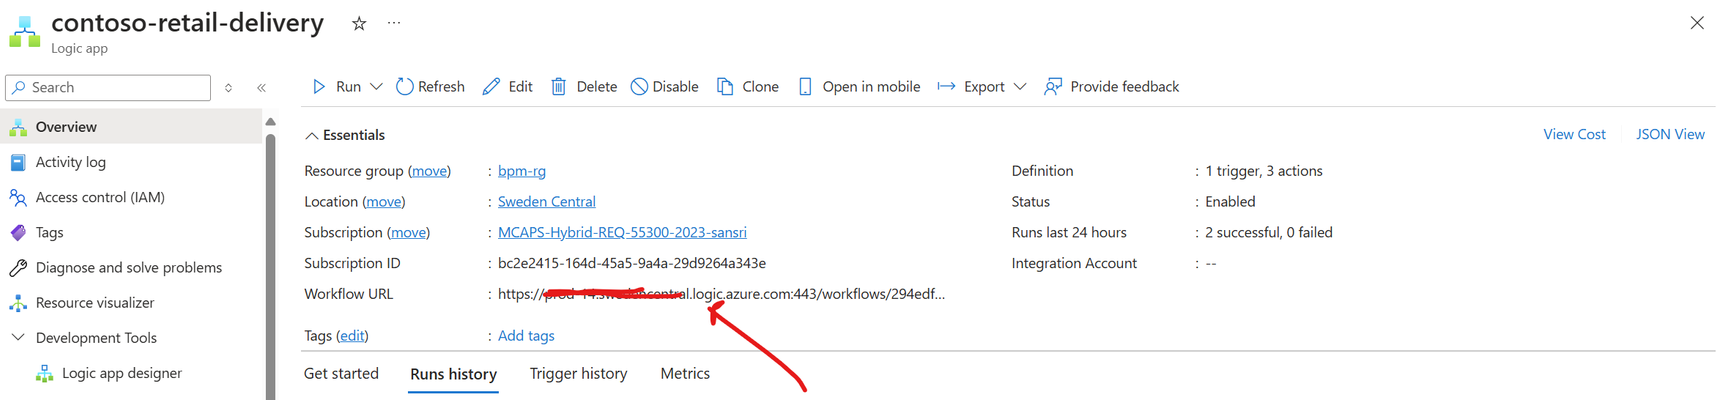Image resolution: width=1717 pixels, height=400 pixels.
Task: Switch to the Metrics tab
Action: pyautogui.click(x=685, y=373)
